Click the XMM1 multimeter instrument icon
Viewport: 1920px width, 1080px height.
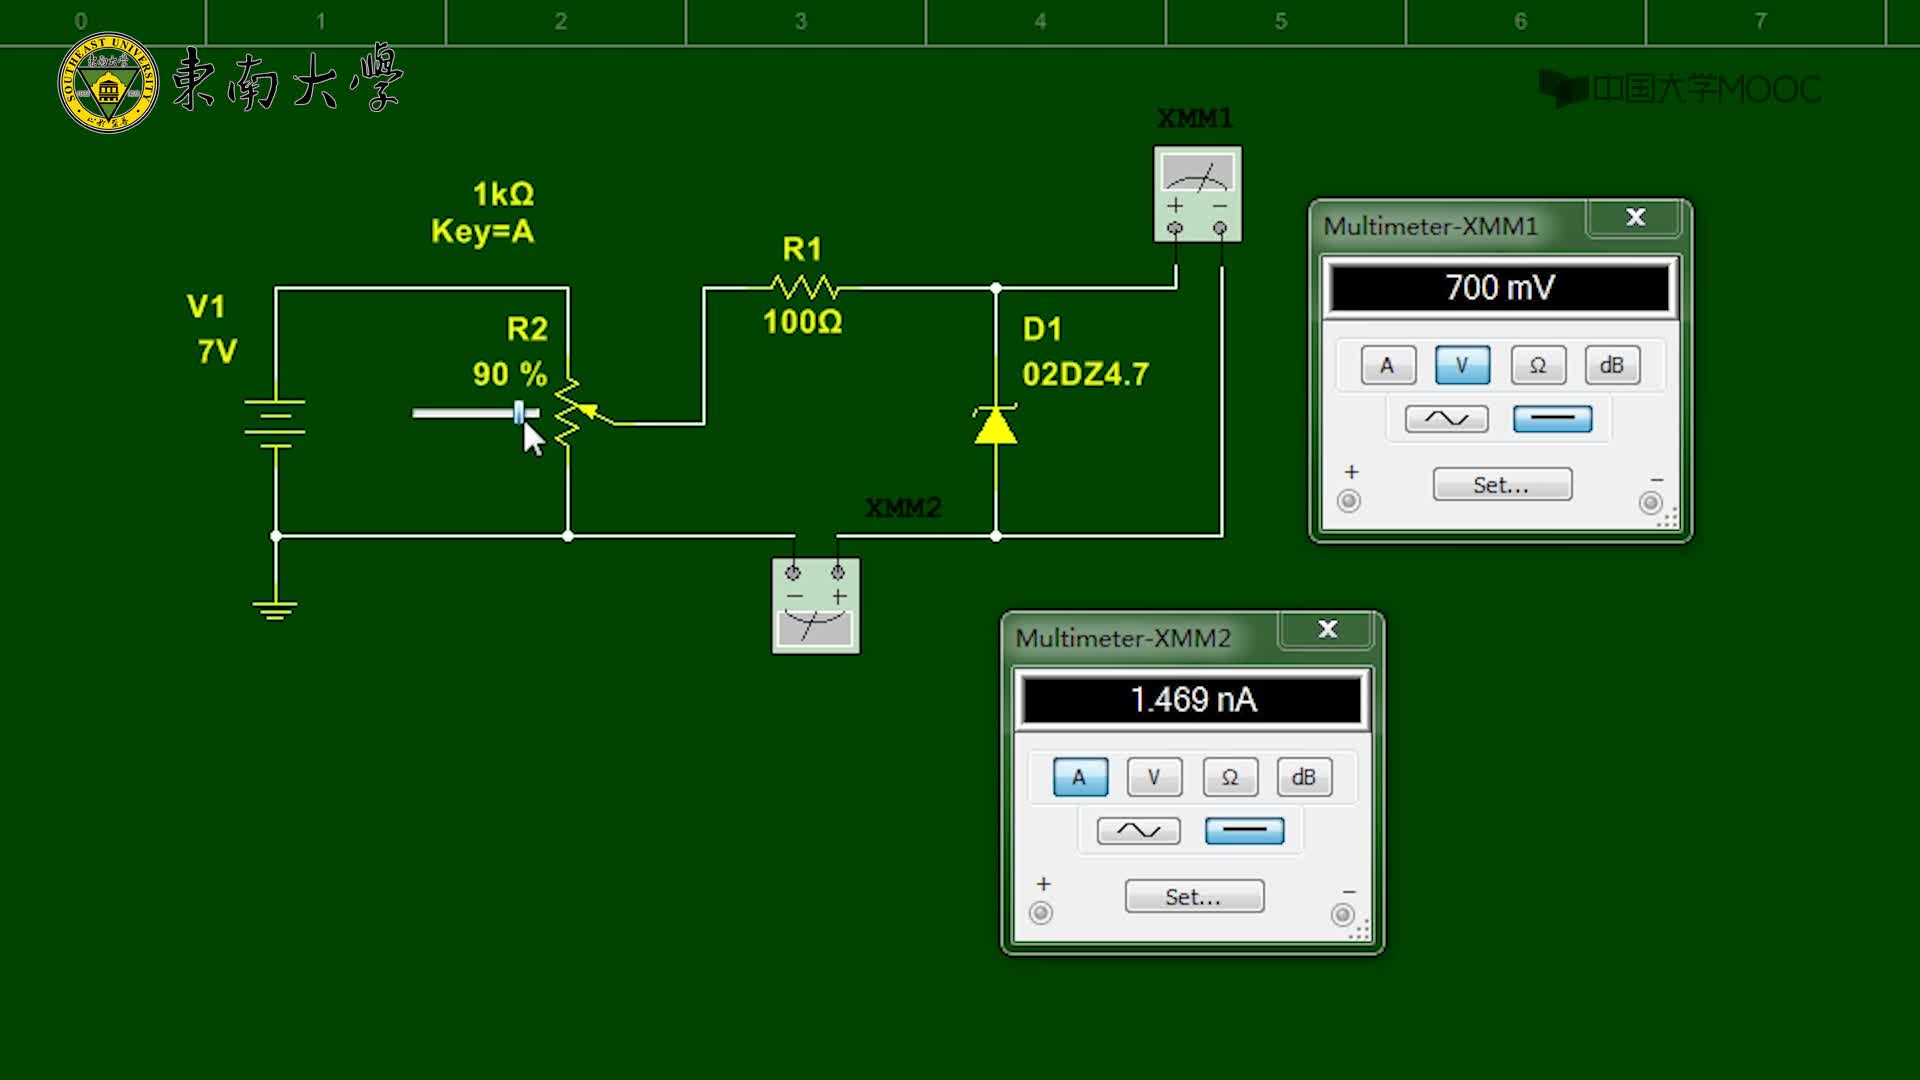coord(1197,194)
